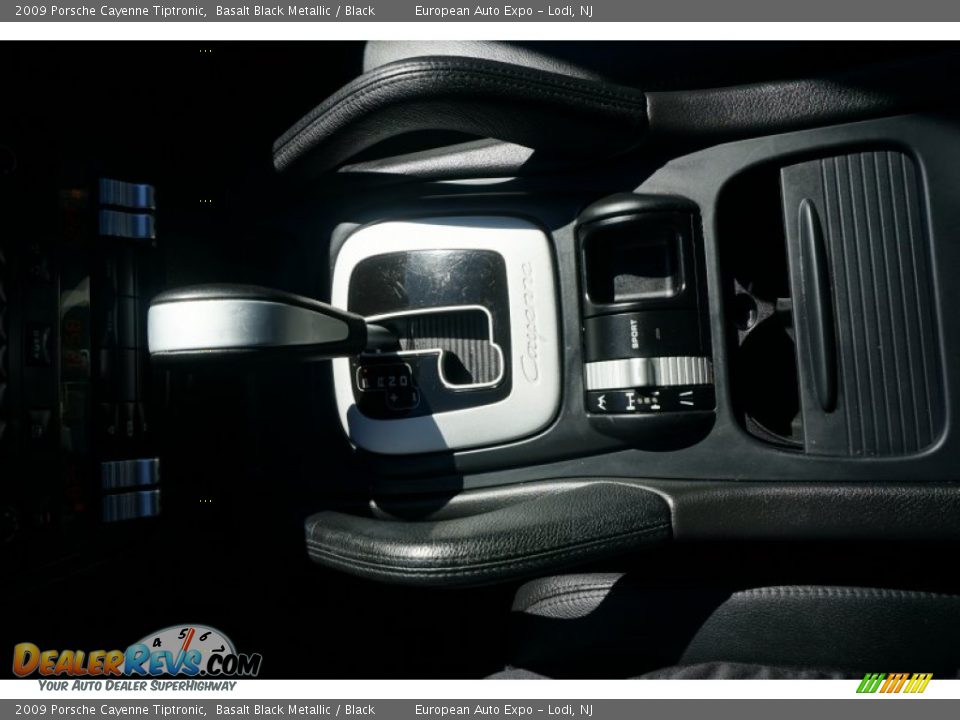Image resolution: width=960 pixels, height=720 pixels.
Task: Click bottom caption 'Basalt Black Metallic / Black'
Action: pyautogui.click(x=295, y=710)
